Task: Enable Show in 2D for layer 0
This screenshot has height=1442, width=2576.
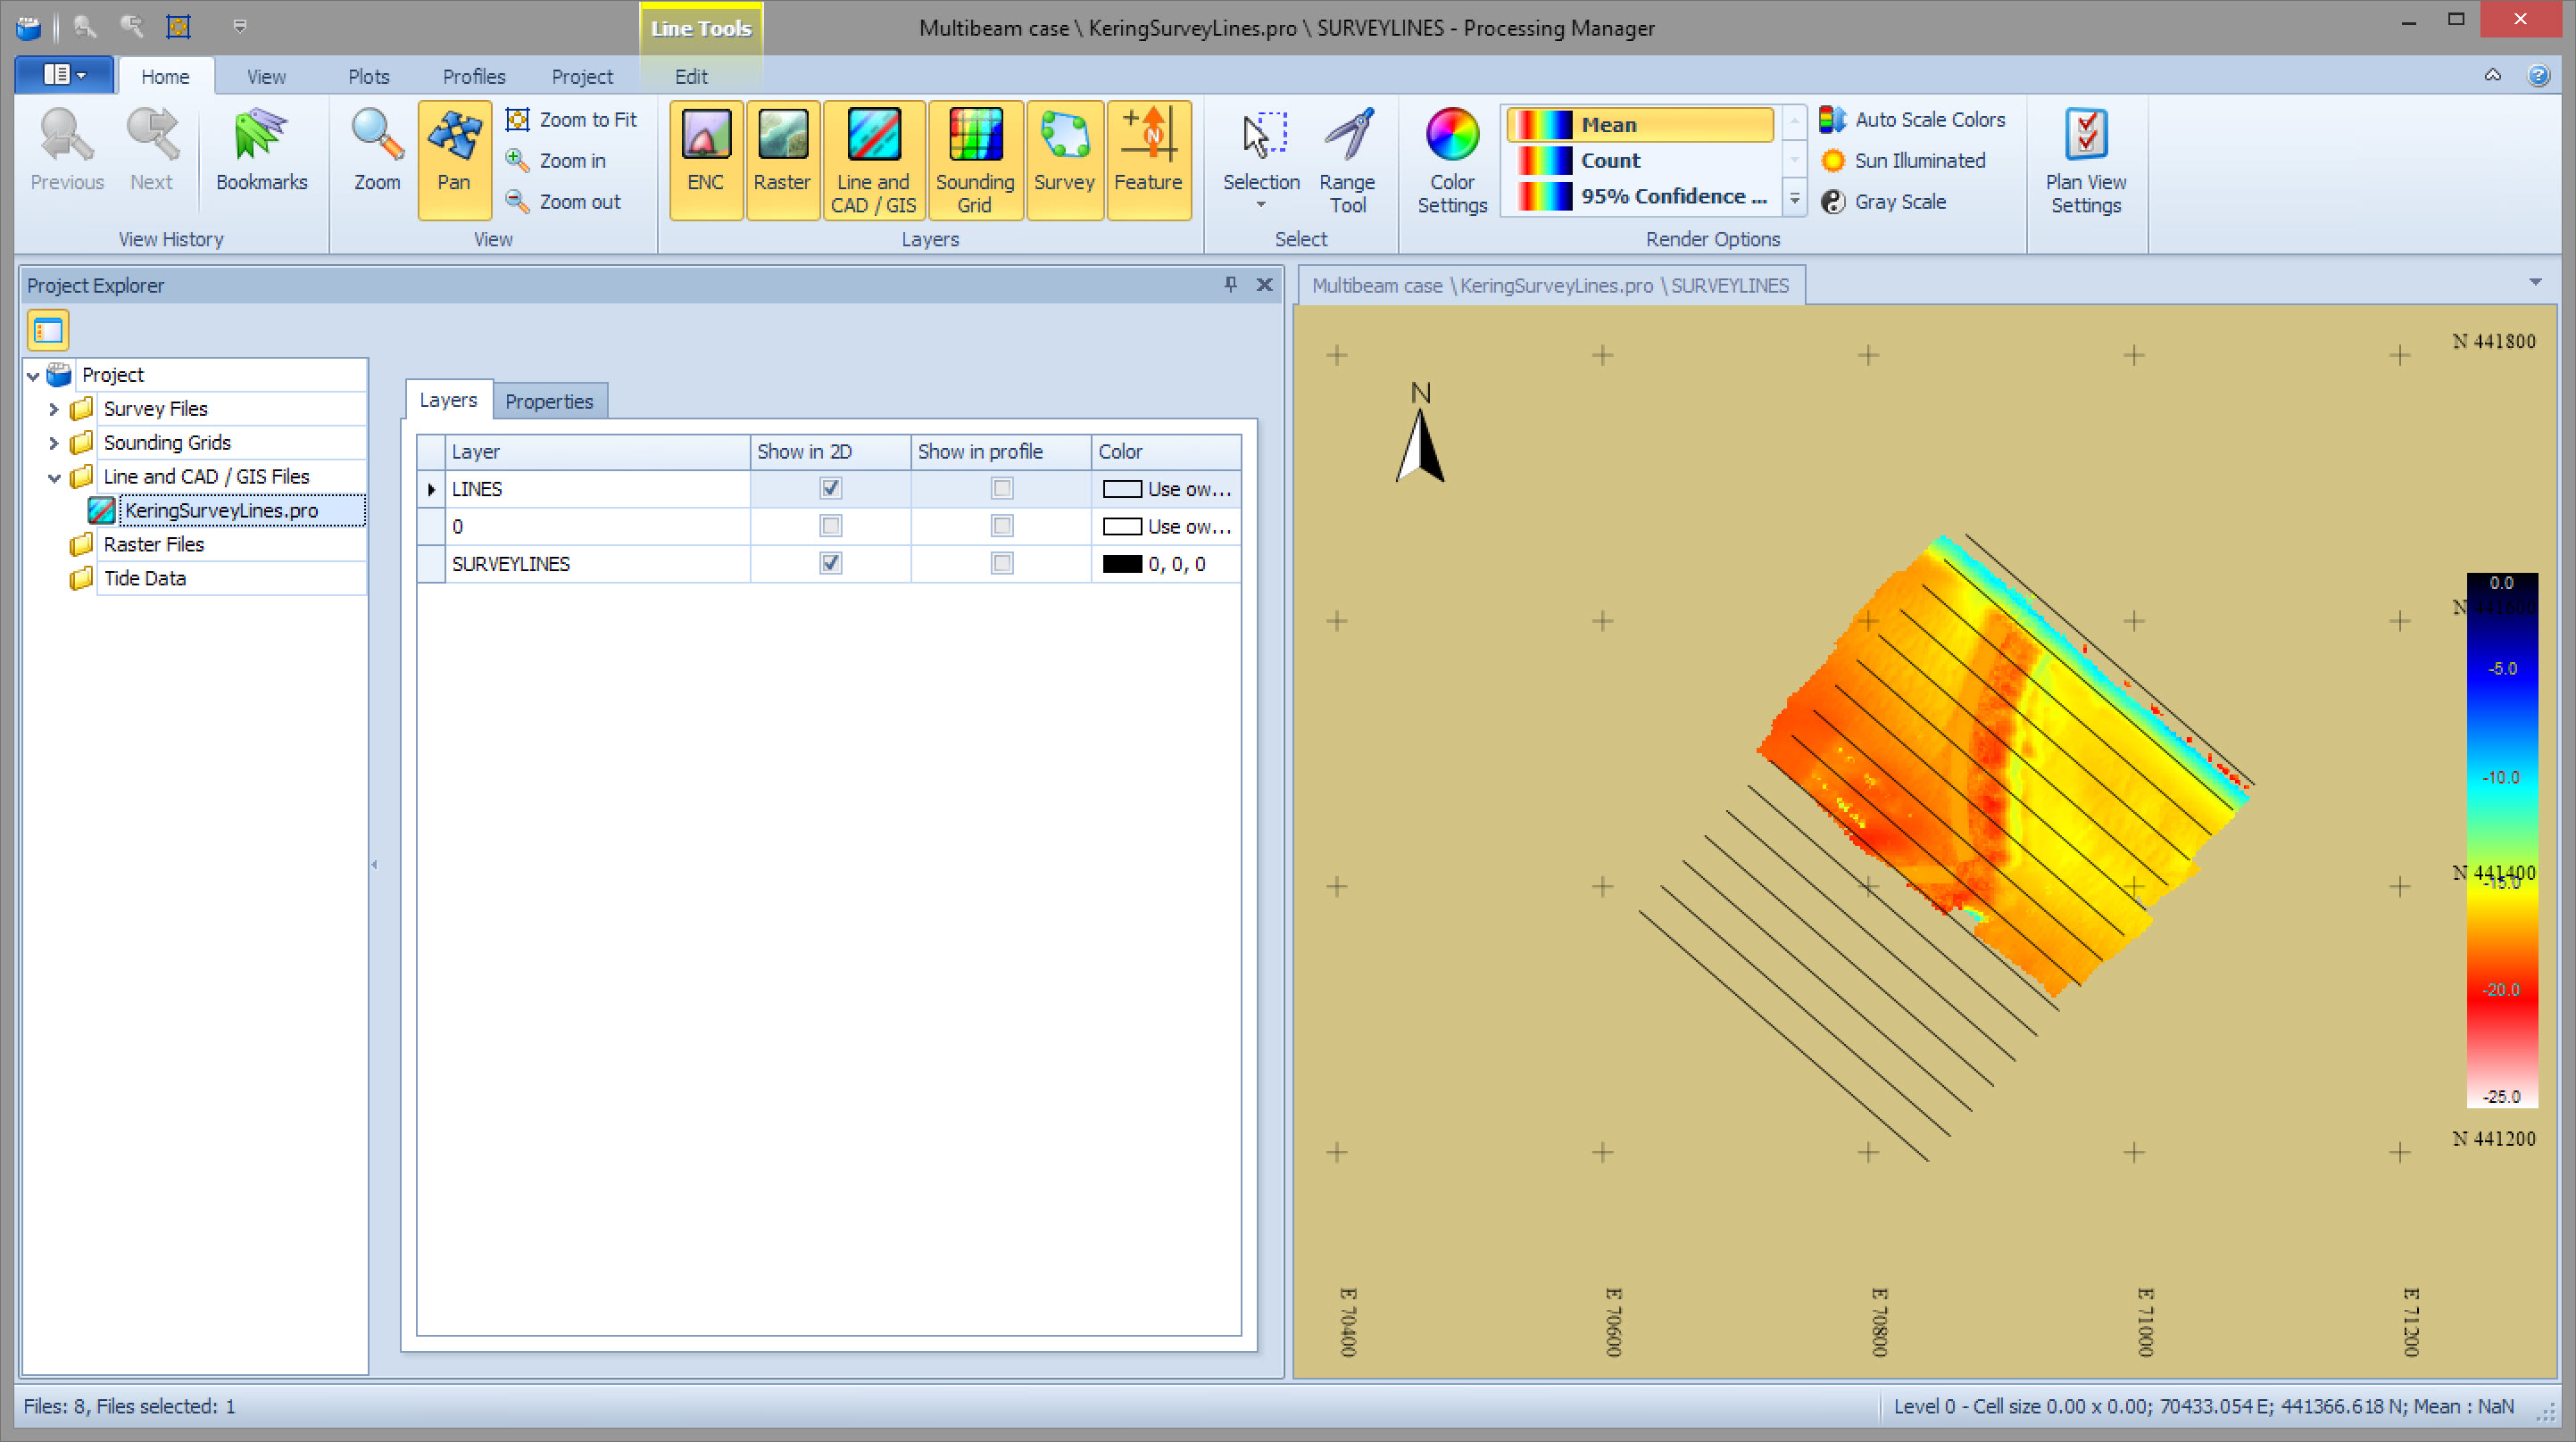Action: (830, 526)
